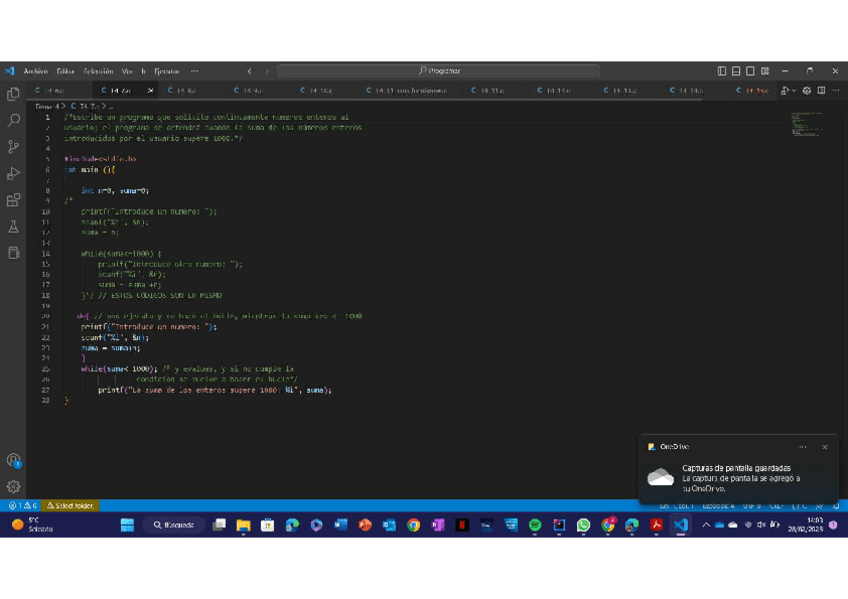The width and height of the screenshot is (848, 599).
Task: Expand the menu bar overflow ellipsis
Action: click(194, 71)
